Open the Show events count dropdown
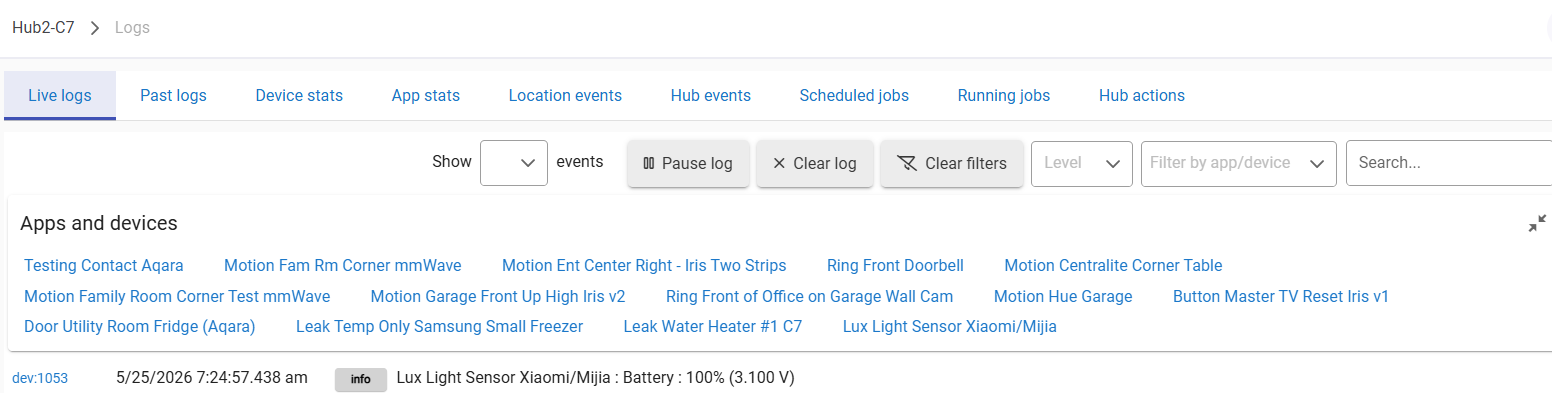Image resolution: width=1552 pixels, height=393 pixels. [514, 163]
